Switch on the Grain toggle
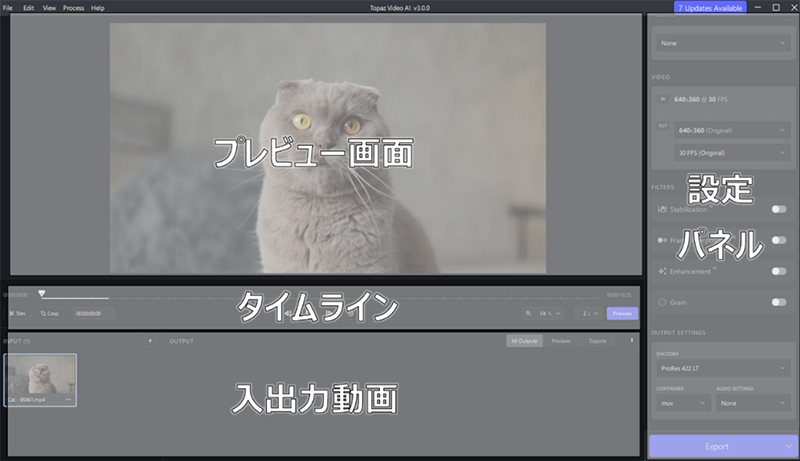Viewport: 800px width, 461px height. [x=779, y=302]
